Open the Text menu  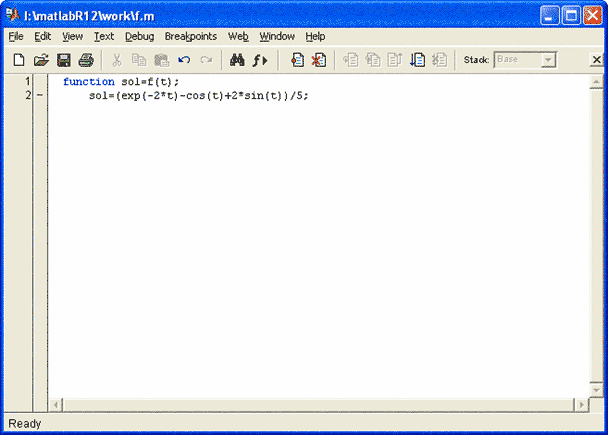(104, 36)
